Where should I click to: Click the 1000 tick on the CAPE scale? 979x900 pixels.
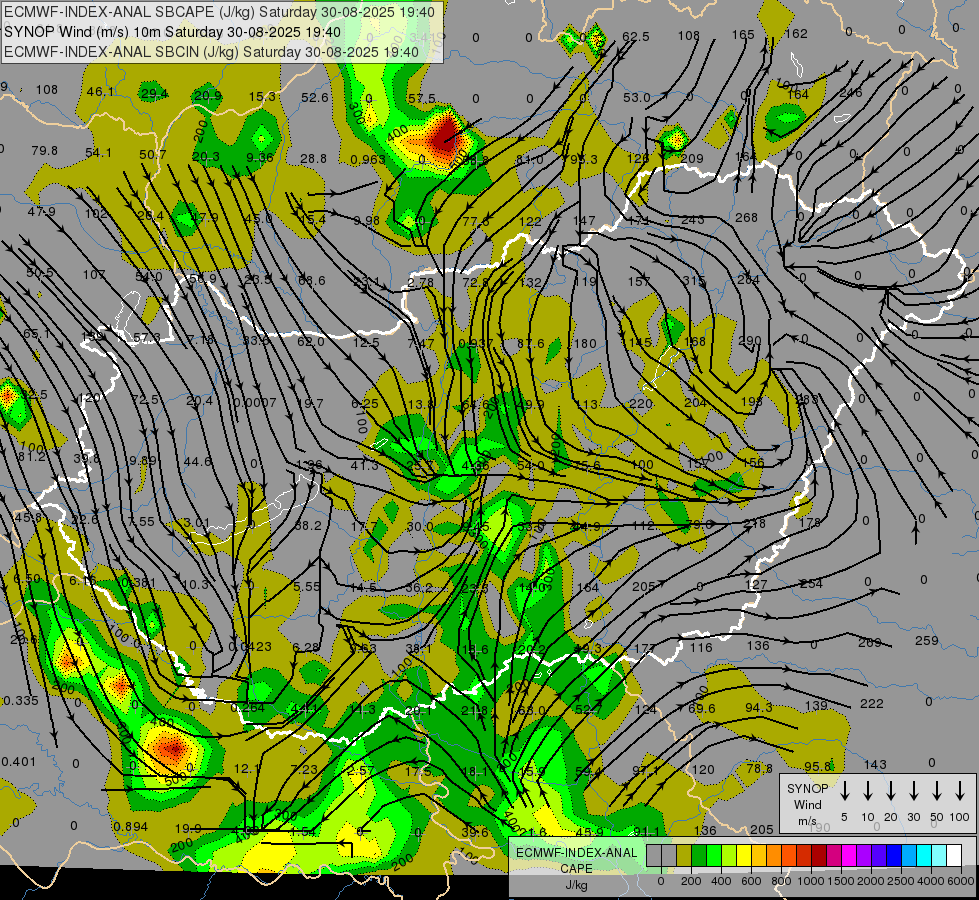[x=811, y=881]
